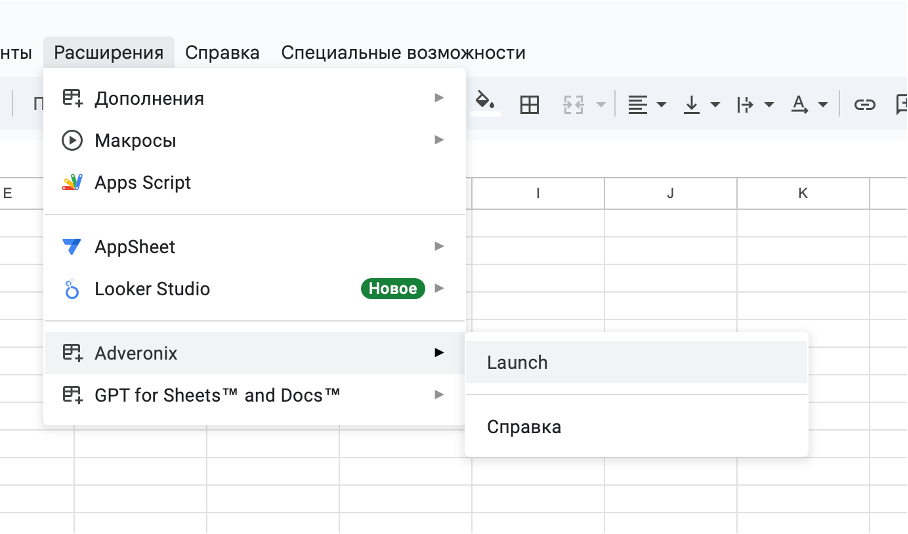Expand Дополнения submenu arrow
The image size is (908, 534).
pos(439,98)
